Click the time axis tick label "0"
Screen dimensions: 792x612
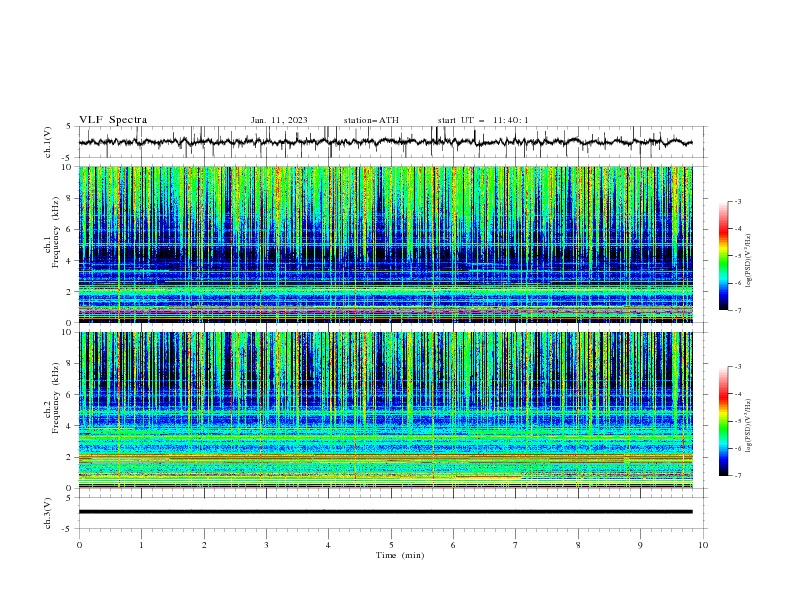(79, 545)
